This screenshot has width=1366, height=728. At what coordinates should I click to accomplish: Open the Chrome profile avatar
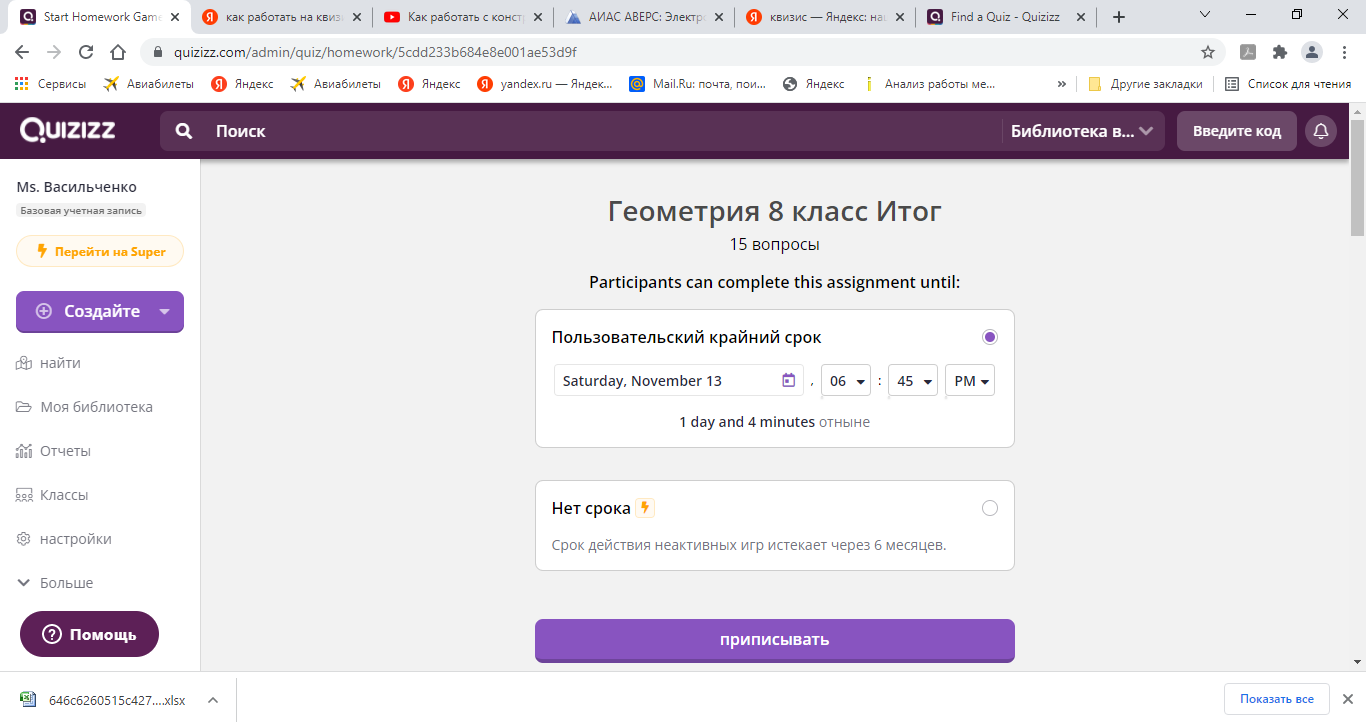click(x=1311, y=52)
